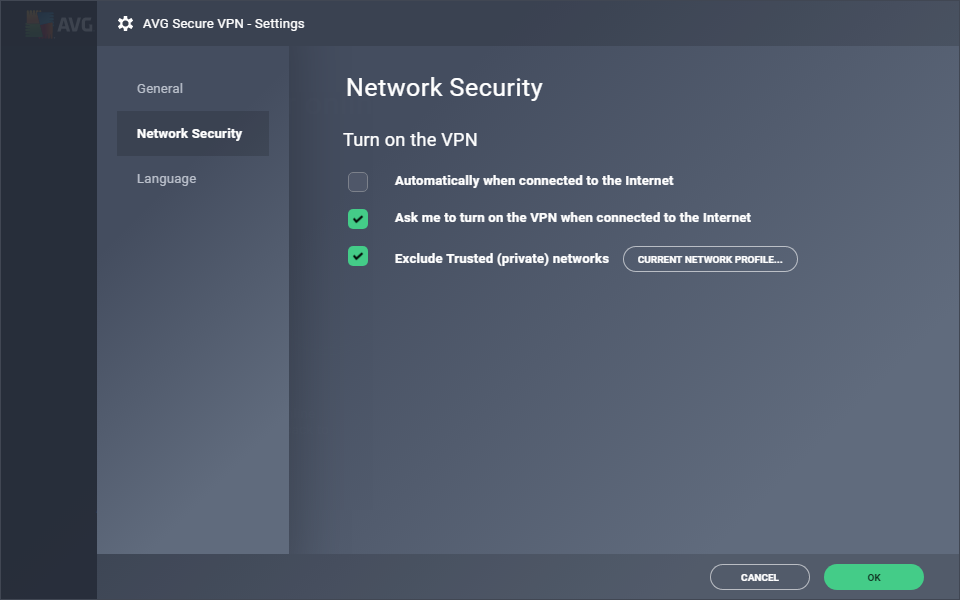Click the AVG logo in top-left corner
This screenshot has height=600, width=960.
58,23
